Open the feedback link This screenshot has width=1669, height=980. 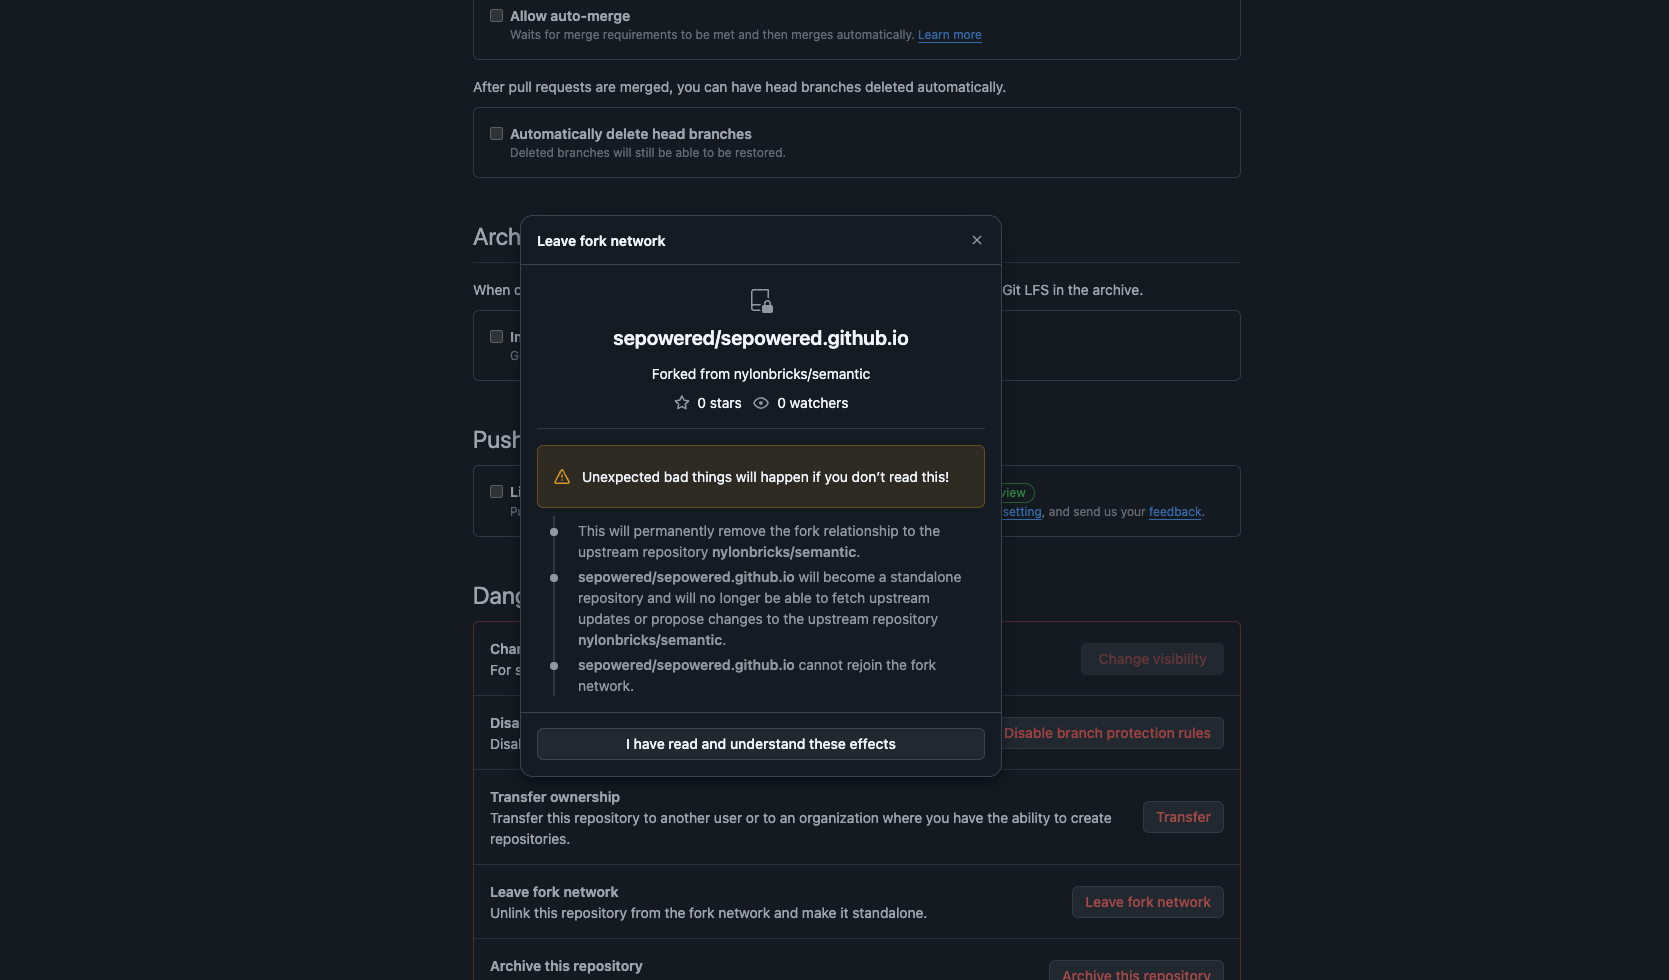click(1174, 511)
